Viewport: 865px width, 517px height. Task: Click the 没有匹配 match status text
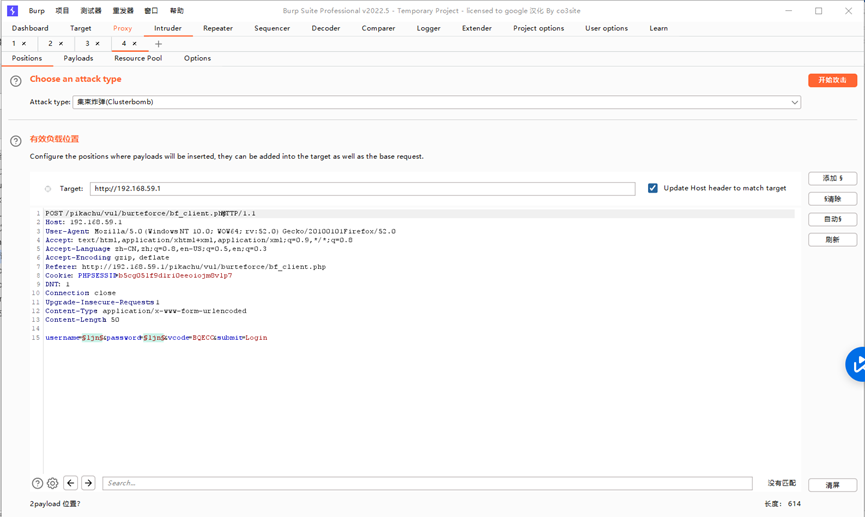point(782,483)
